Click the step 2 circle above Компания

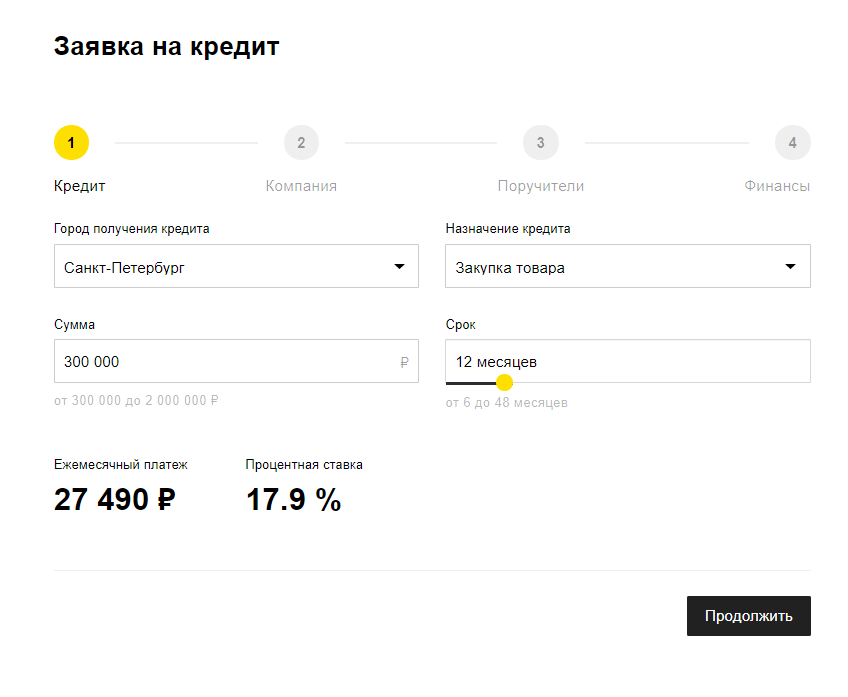[x=301, y=142]
